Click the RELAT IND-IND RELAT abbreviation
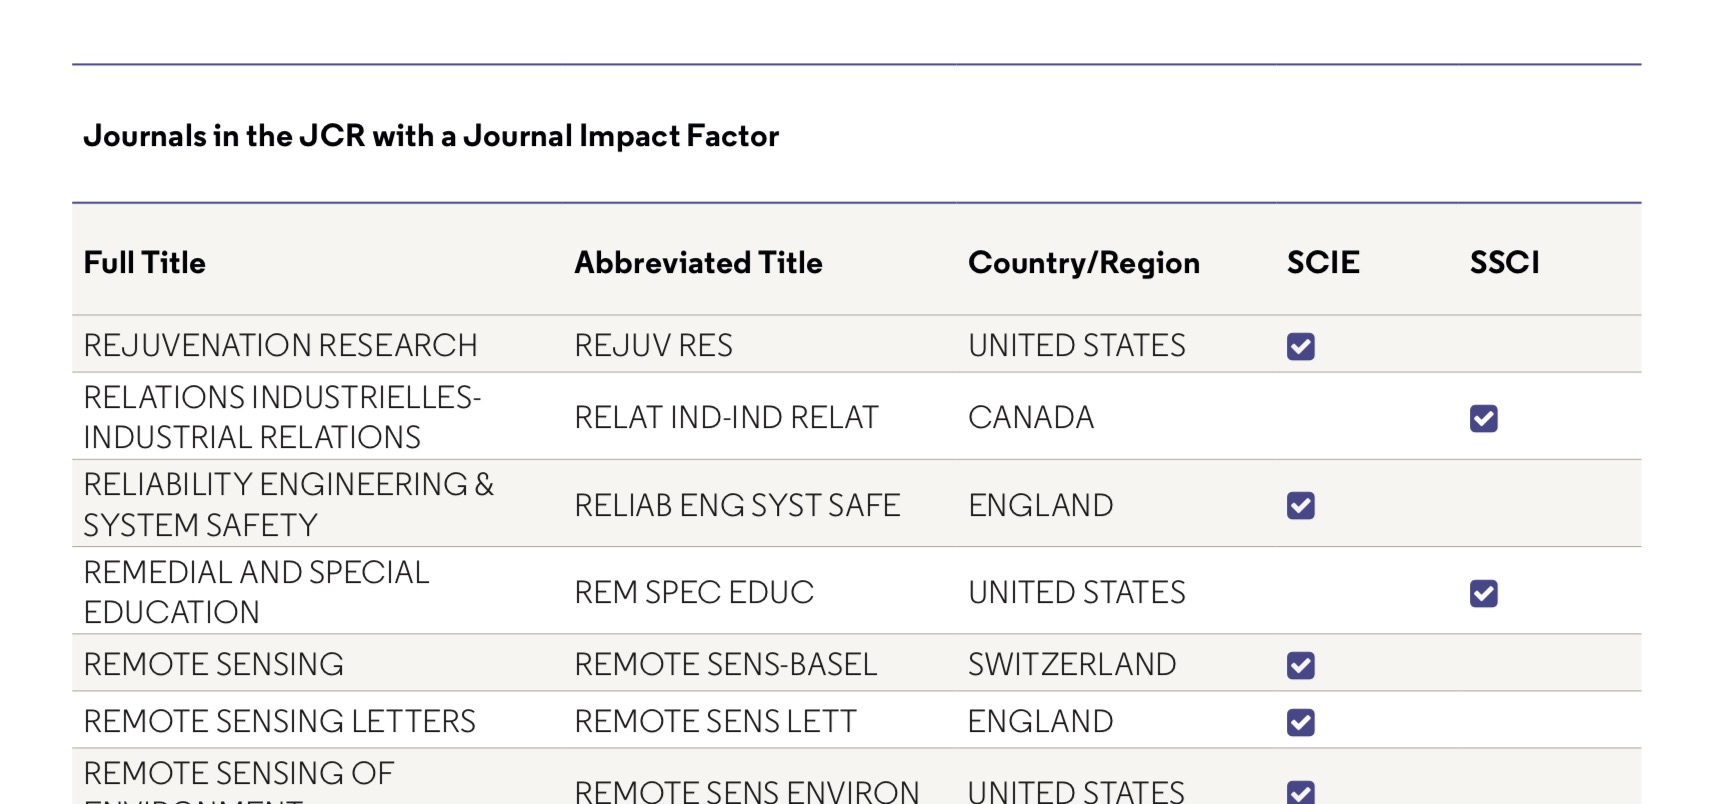Viewport: 1716px width, 804px height. pos(726,418)
